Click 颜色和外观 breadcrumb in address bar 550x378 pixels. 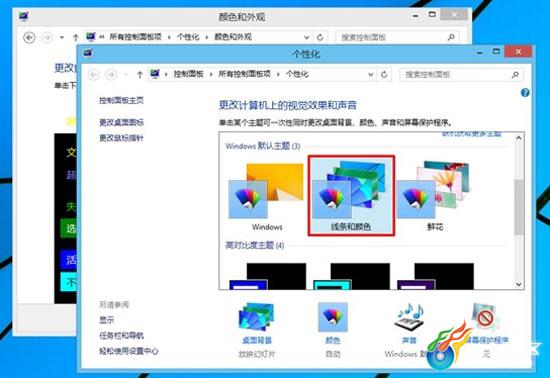point(233,37)
